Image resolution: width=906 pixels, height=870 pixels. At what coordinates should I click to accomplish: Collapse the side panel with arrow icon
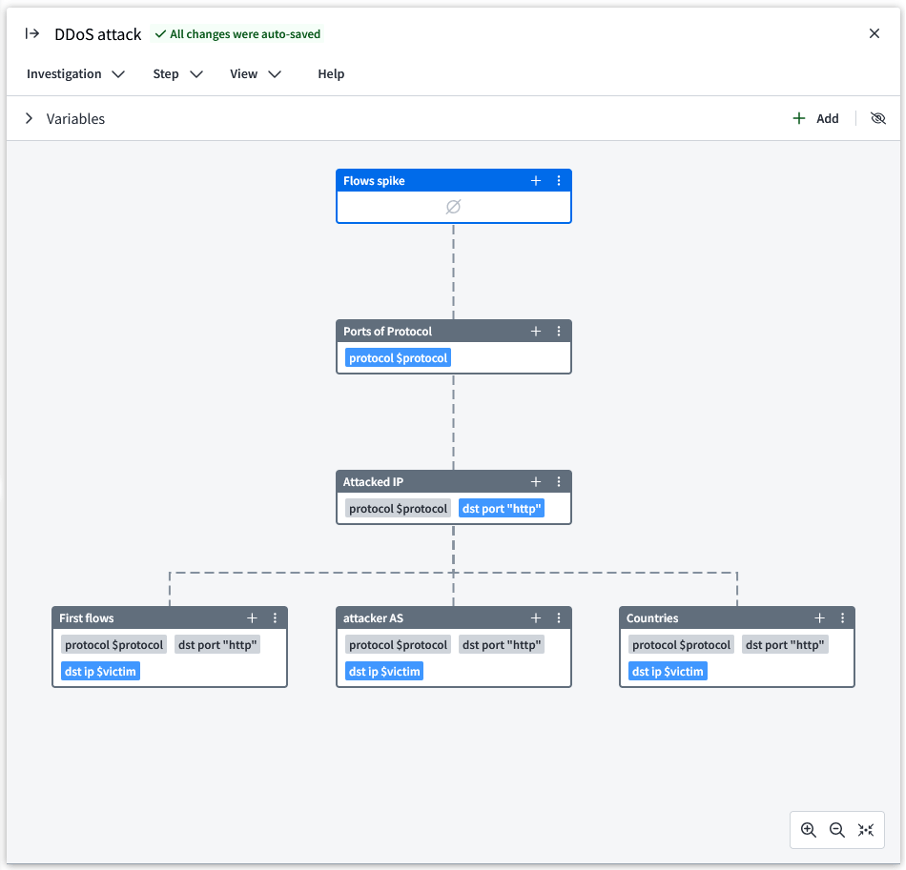tap(32, 33)
